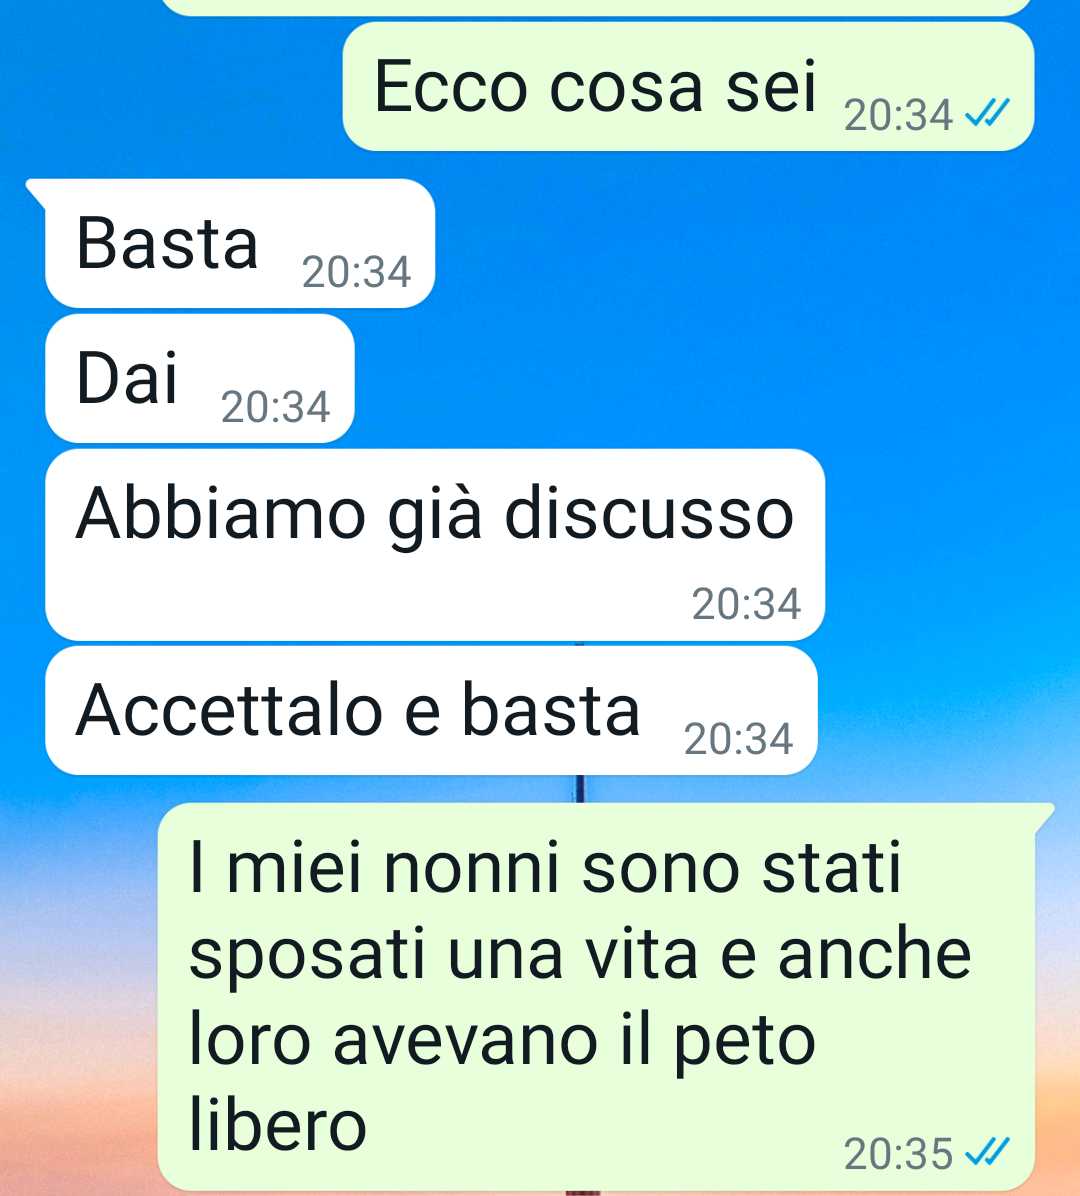Tap the word 'libero' in the last message
This screenshot has width=1080, height=1196.
pyautogui.click(x=278, y=1124)
